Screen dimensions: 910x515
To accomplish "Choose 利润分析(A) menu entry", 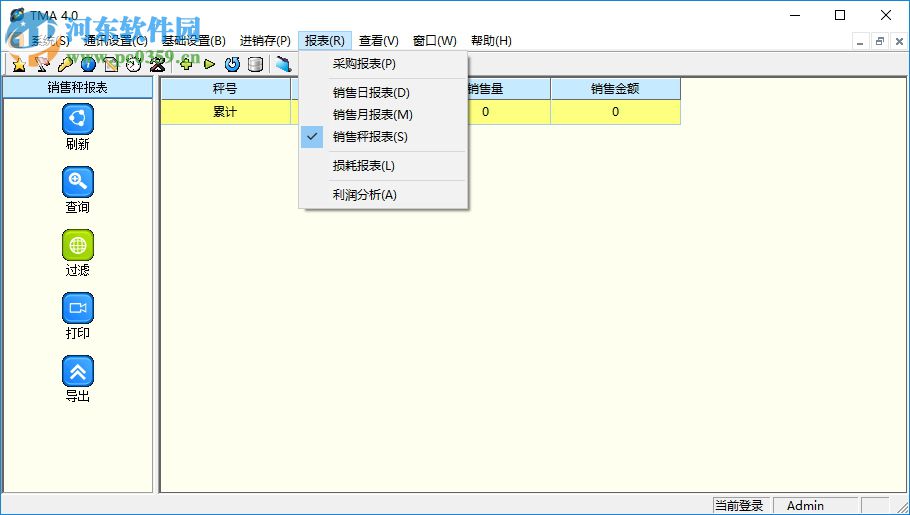I will (384, 195).
